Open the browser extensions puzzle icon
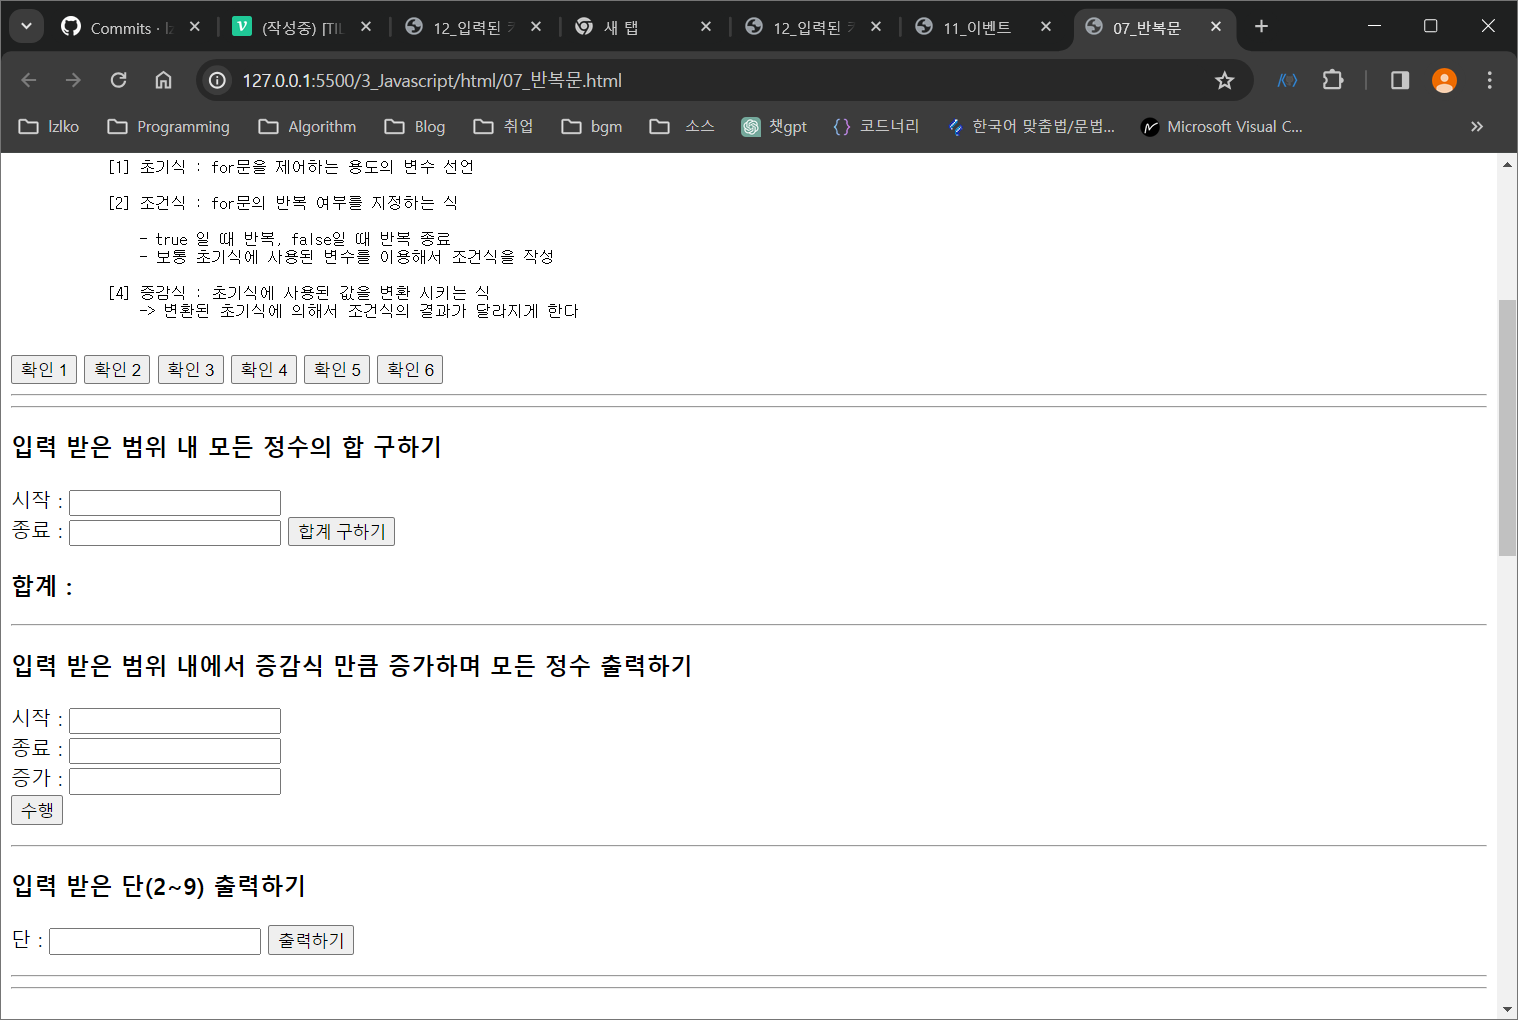 point(1334,80)
